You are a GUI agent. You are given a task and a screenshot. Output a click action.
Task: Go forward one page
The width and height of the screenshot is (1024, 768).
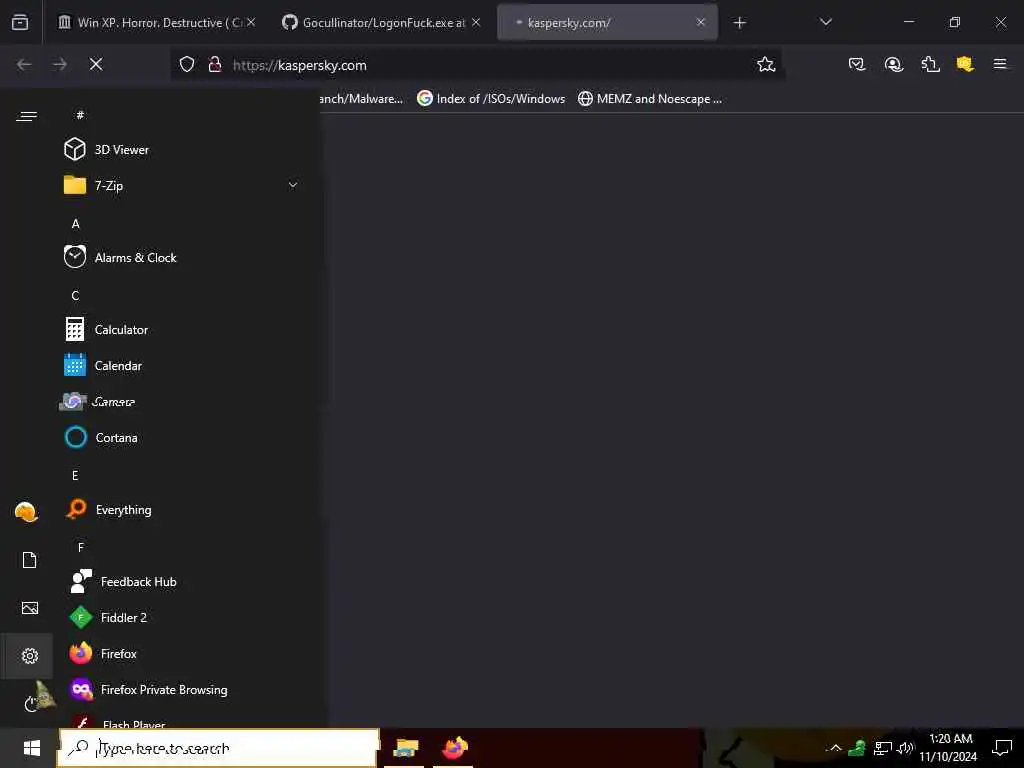tap(60, 64)
